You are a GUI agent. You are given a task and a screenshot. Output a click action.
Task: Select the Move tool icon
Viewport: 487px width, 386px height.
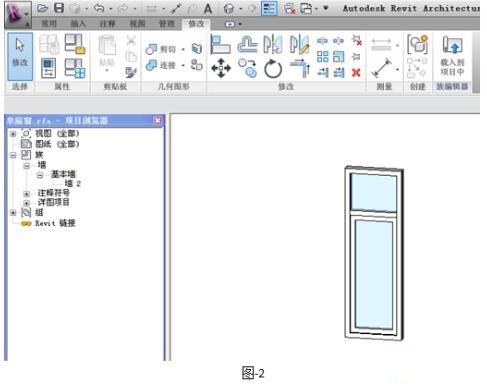click(221, 68)
